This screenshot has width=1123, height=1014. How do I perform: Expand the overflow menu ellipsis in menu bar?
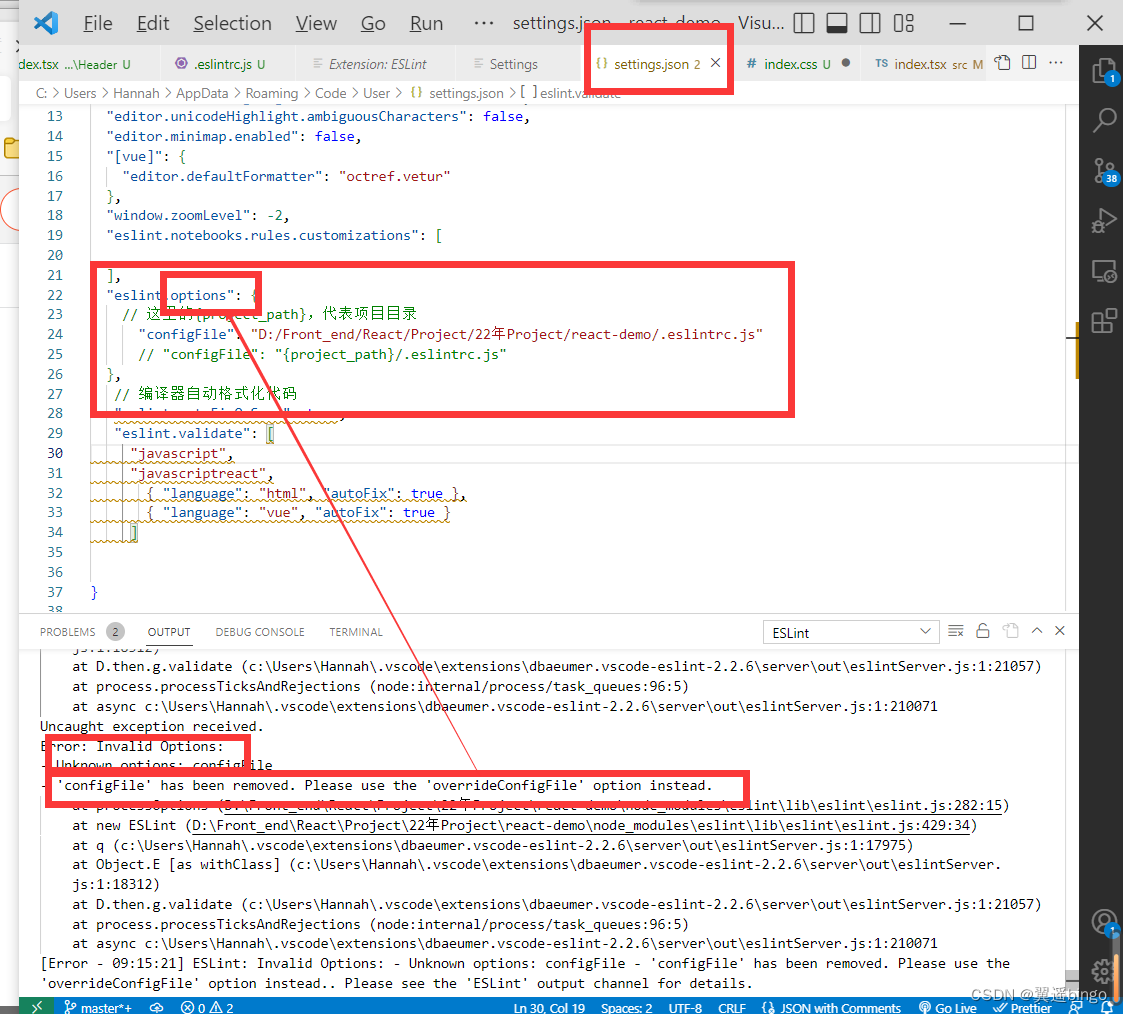click(x=483, y=24)
